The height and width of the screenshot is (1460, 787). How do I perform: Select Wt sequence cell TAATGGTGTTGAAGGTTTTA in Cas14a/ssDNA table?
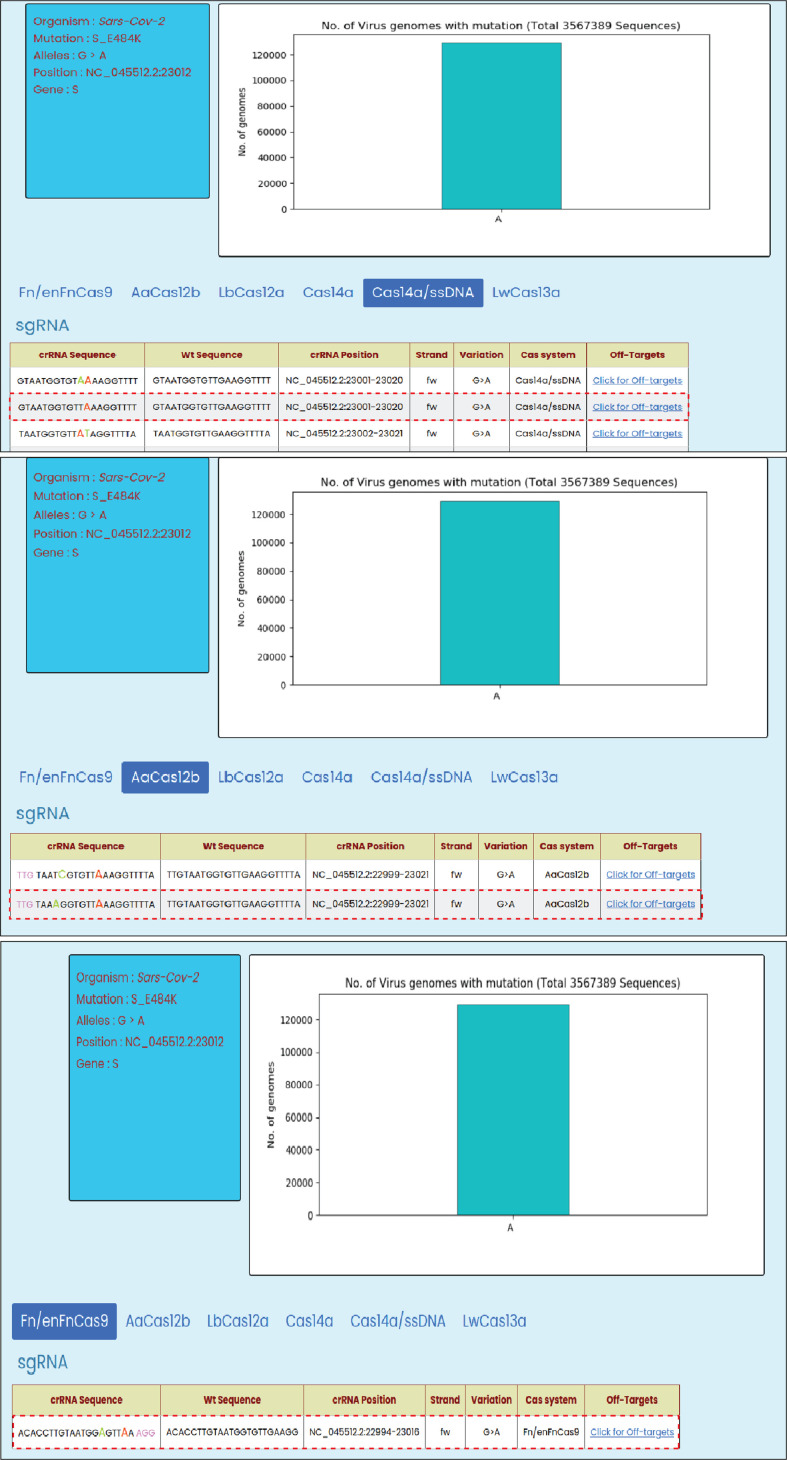212,434
